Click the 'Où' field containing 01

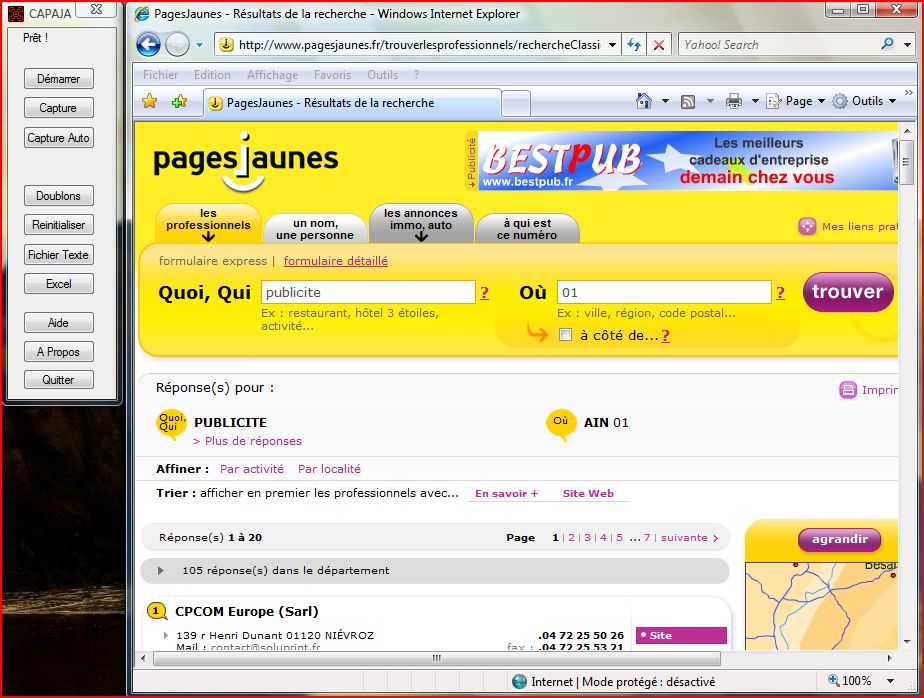click(x=664, y=292)
